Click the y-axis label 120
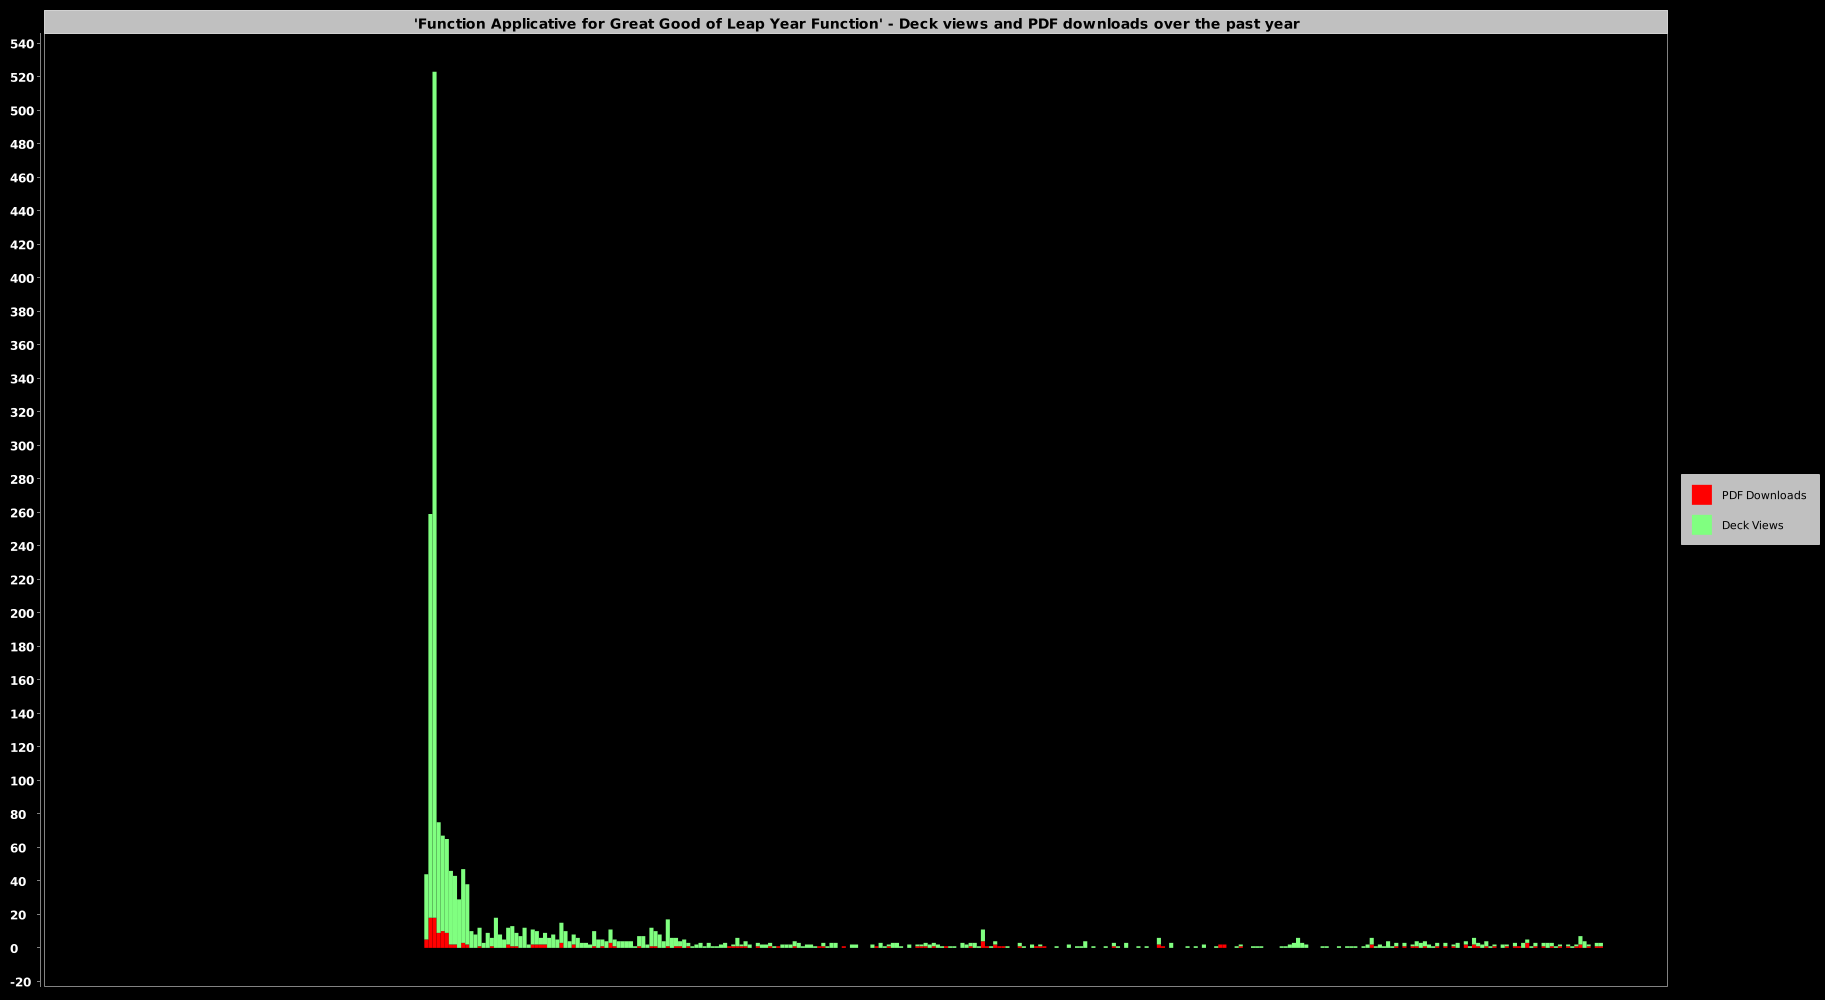Viewport: 1825px width, 1000px height. [x=21, y=748]
